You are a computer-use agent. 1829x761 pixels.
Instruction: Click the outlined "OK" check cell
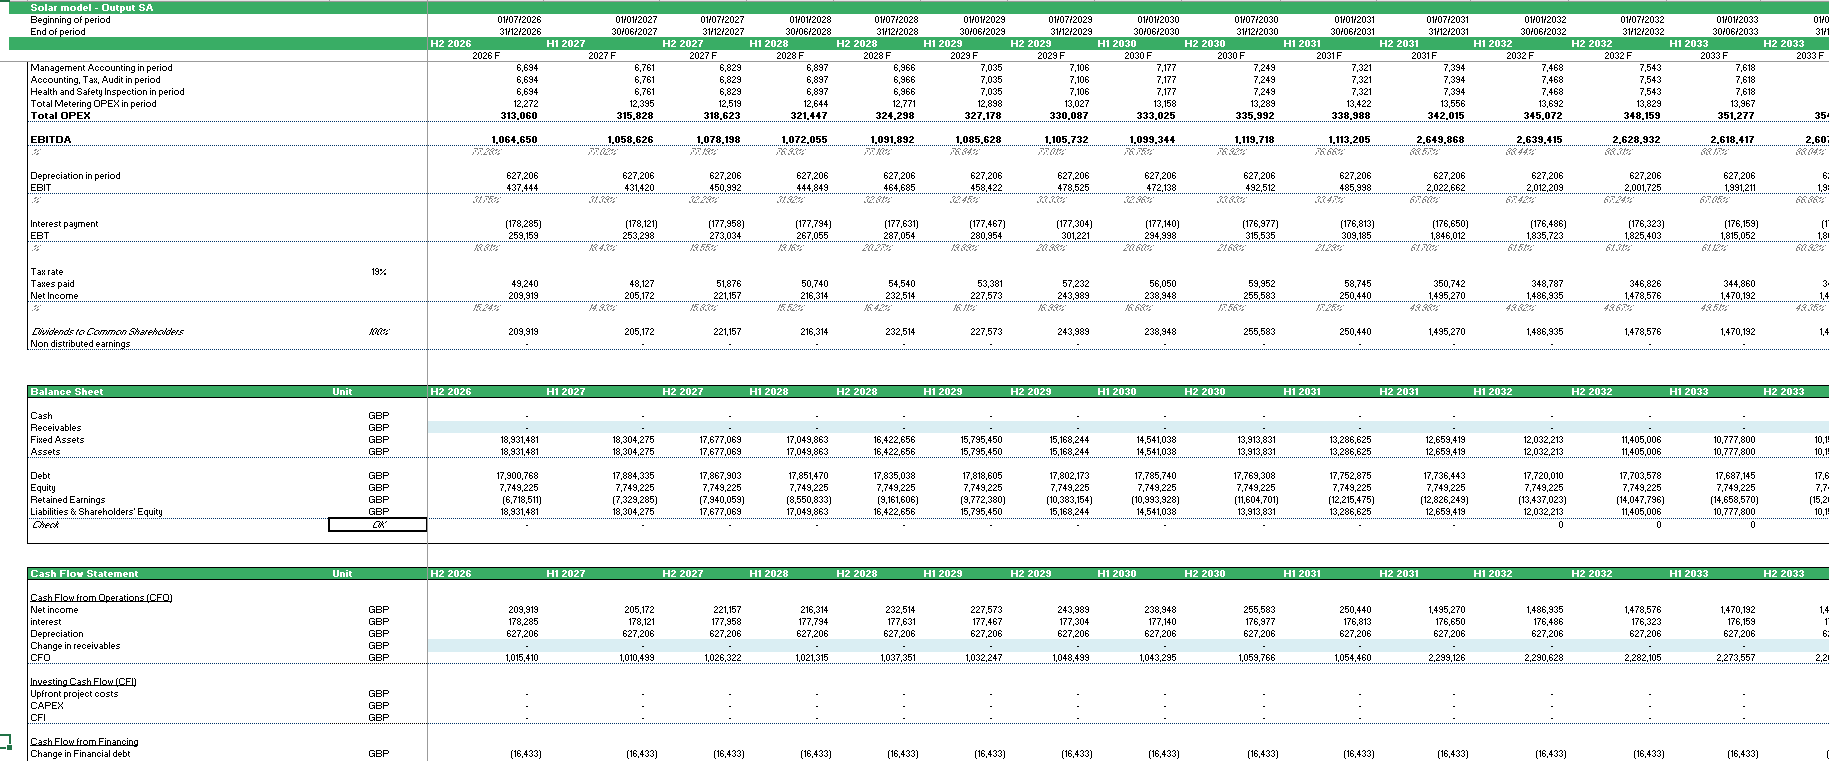(x=378, y=524)
